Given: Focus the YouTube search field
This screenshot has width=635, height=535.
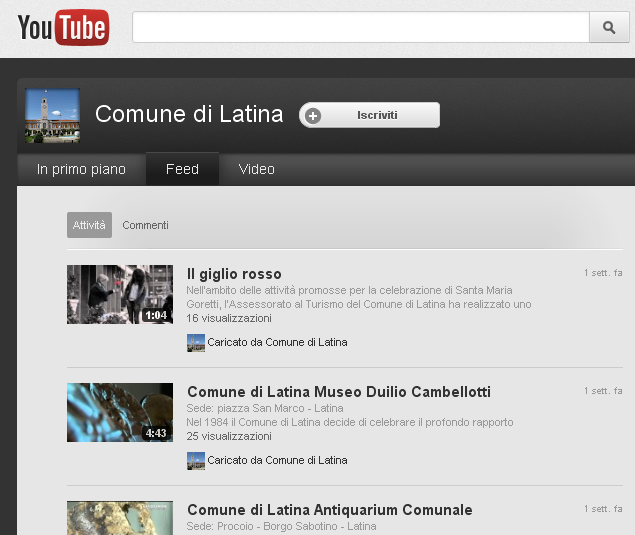Looking at the screenshot, I should pos(360,27).
